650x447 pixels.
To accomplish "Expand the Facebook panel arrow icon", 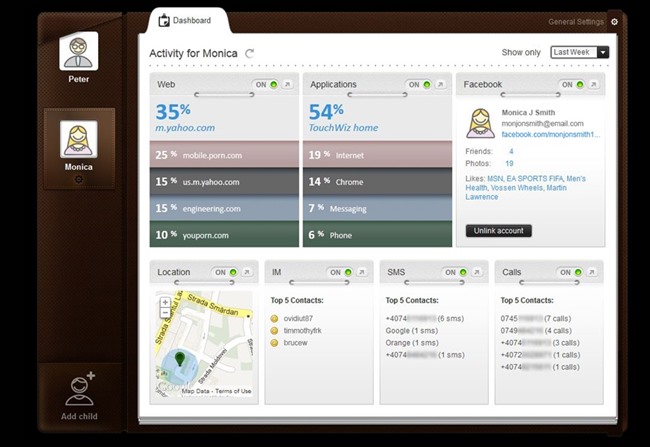I will [x=594, y=84].
